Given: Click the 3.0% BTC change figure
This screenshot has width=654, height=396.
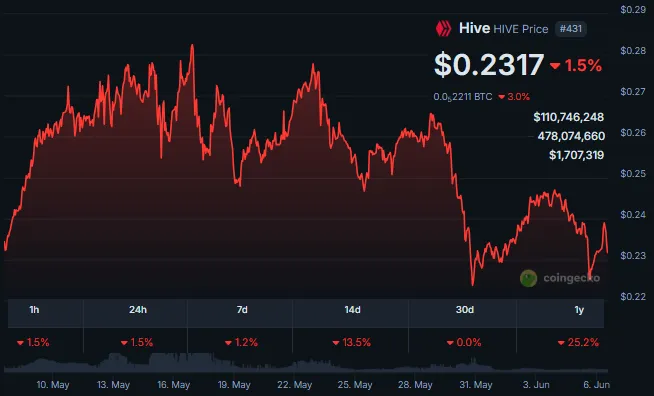Looking at the screenshot, I should coord(514,97).
